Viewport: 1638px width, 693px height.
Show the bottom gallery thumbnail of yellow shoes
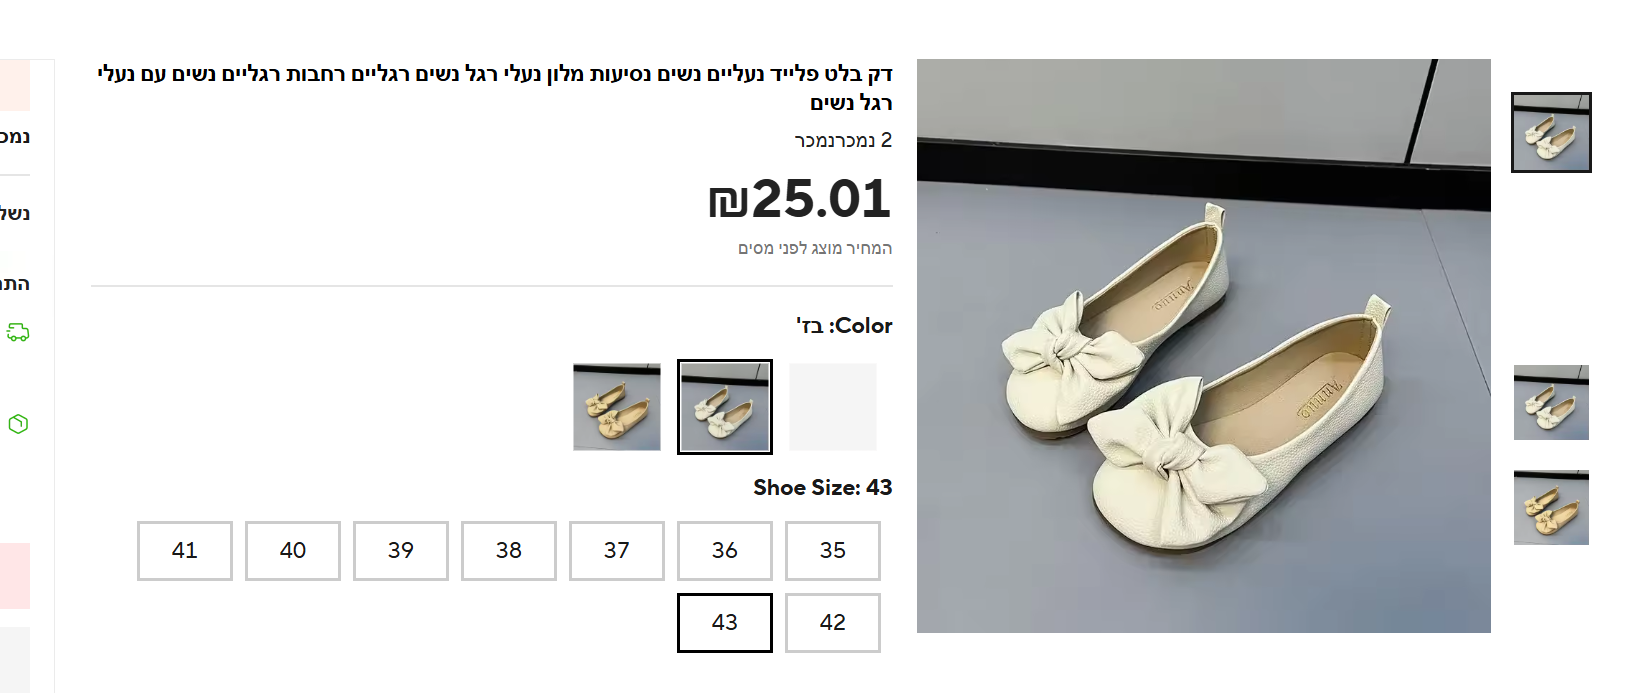click(1550, 508)
